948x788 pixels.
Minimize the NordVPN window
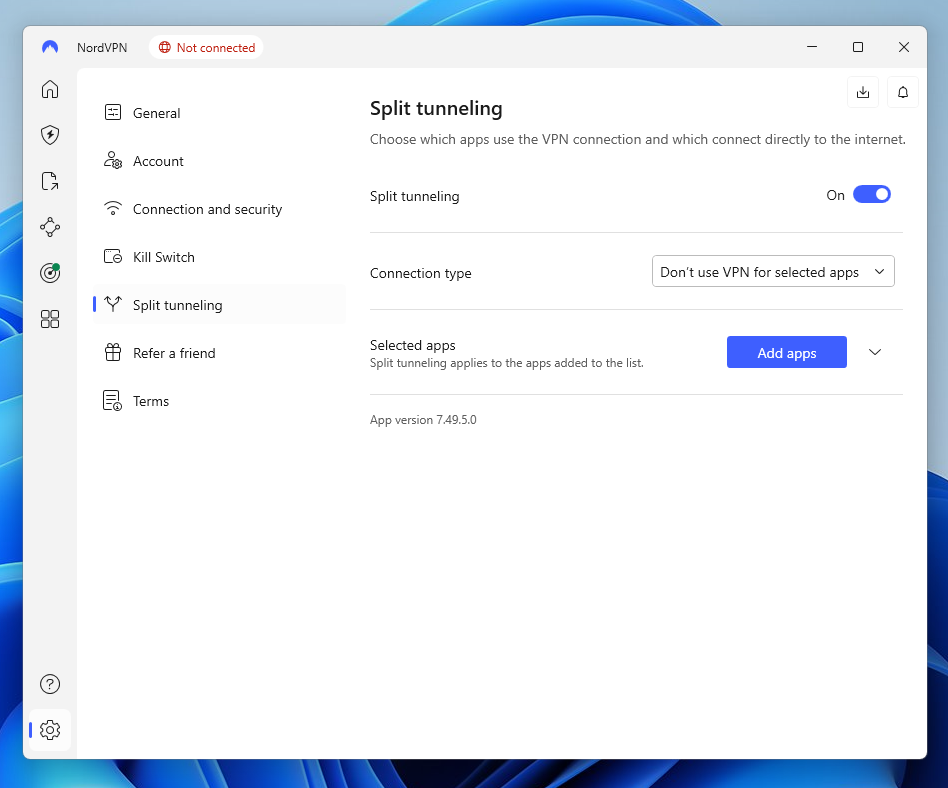pos(812,47)
